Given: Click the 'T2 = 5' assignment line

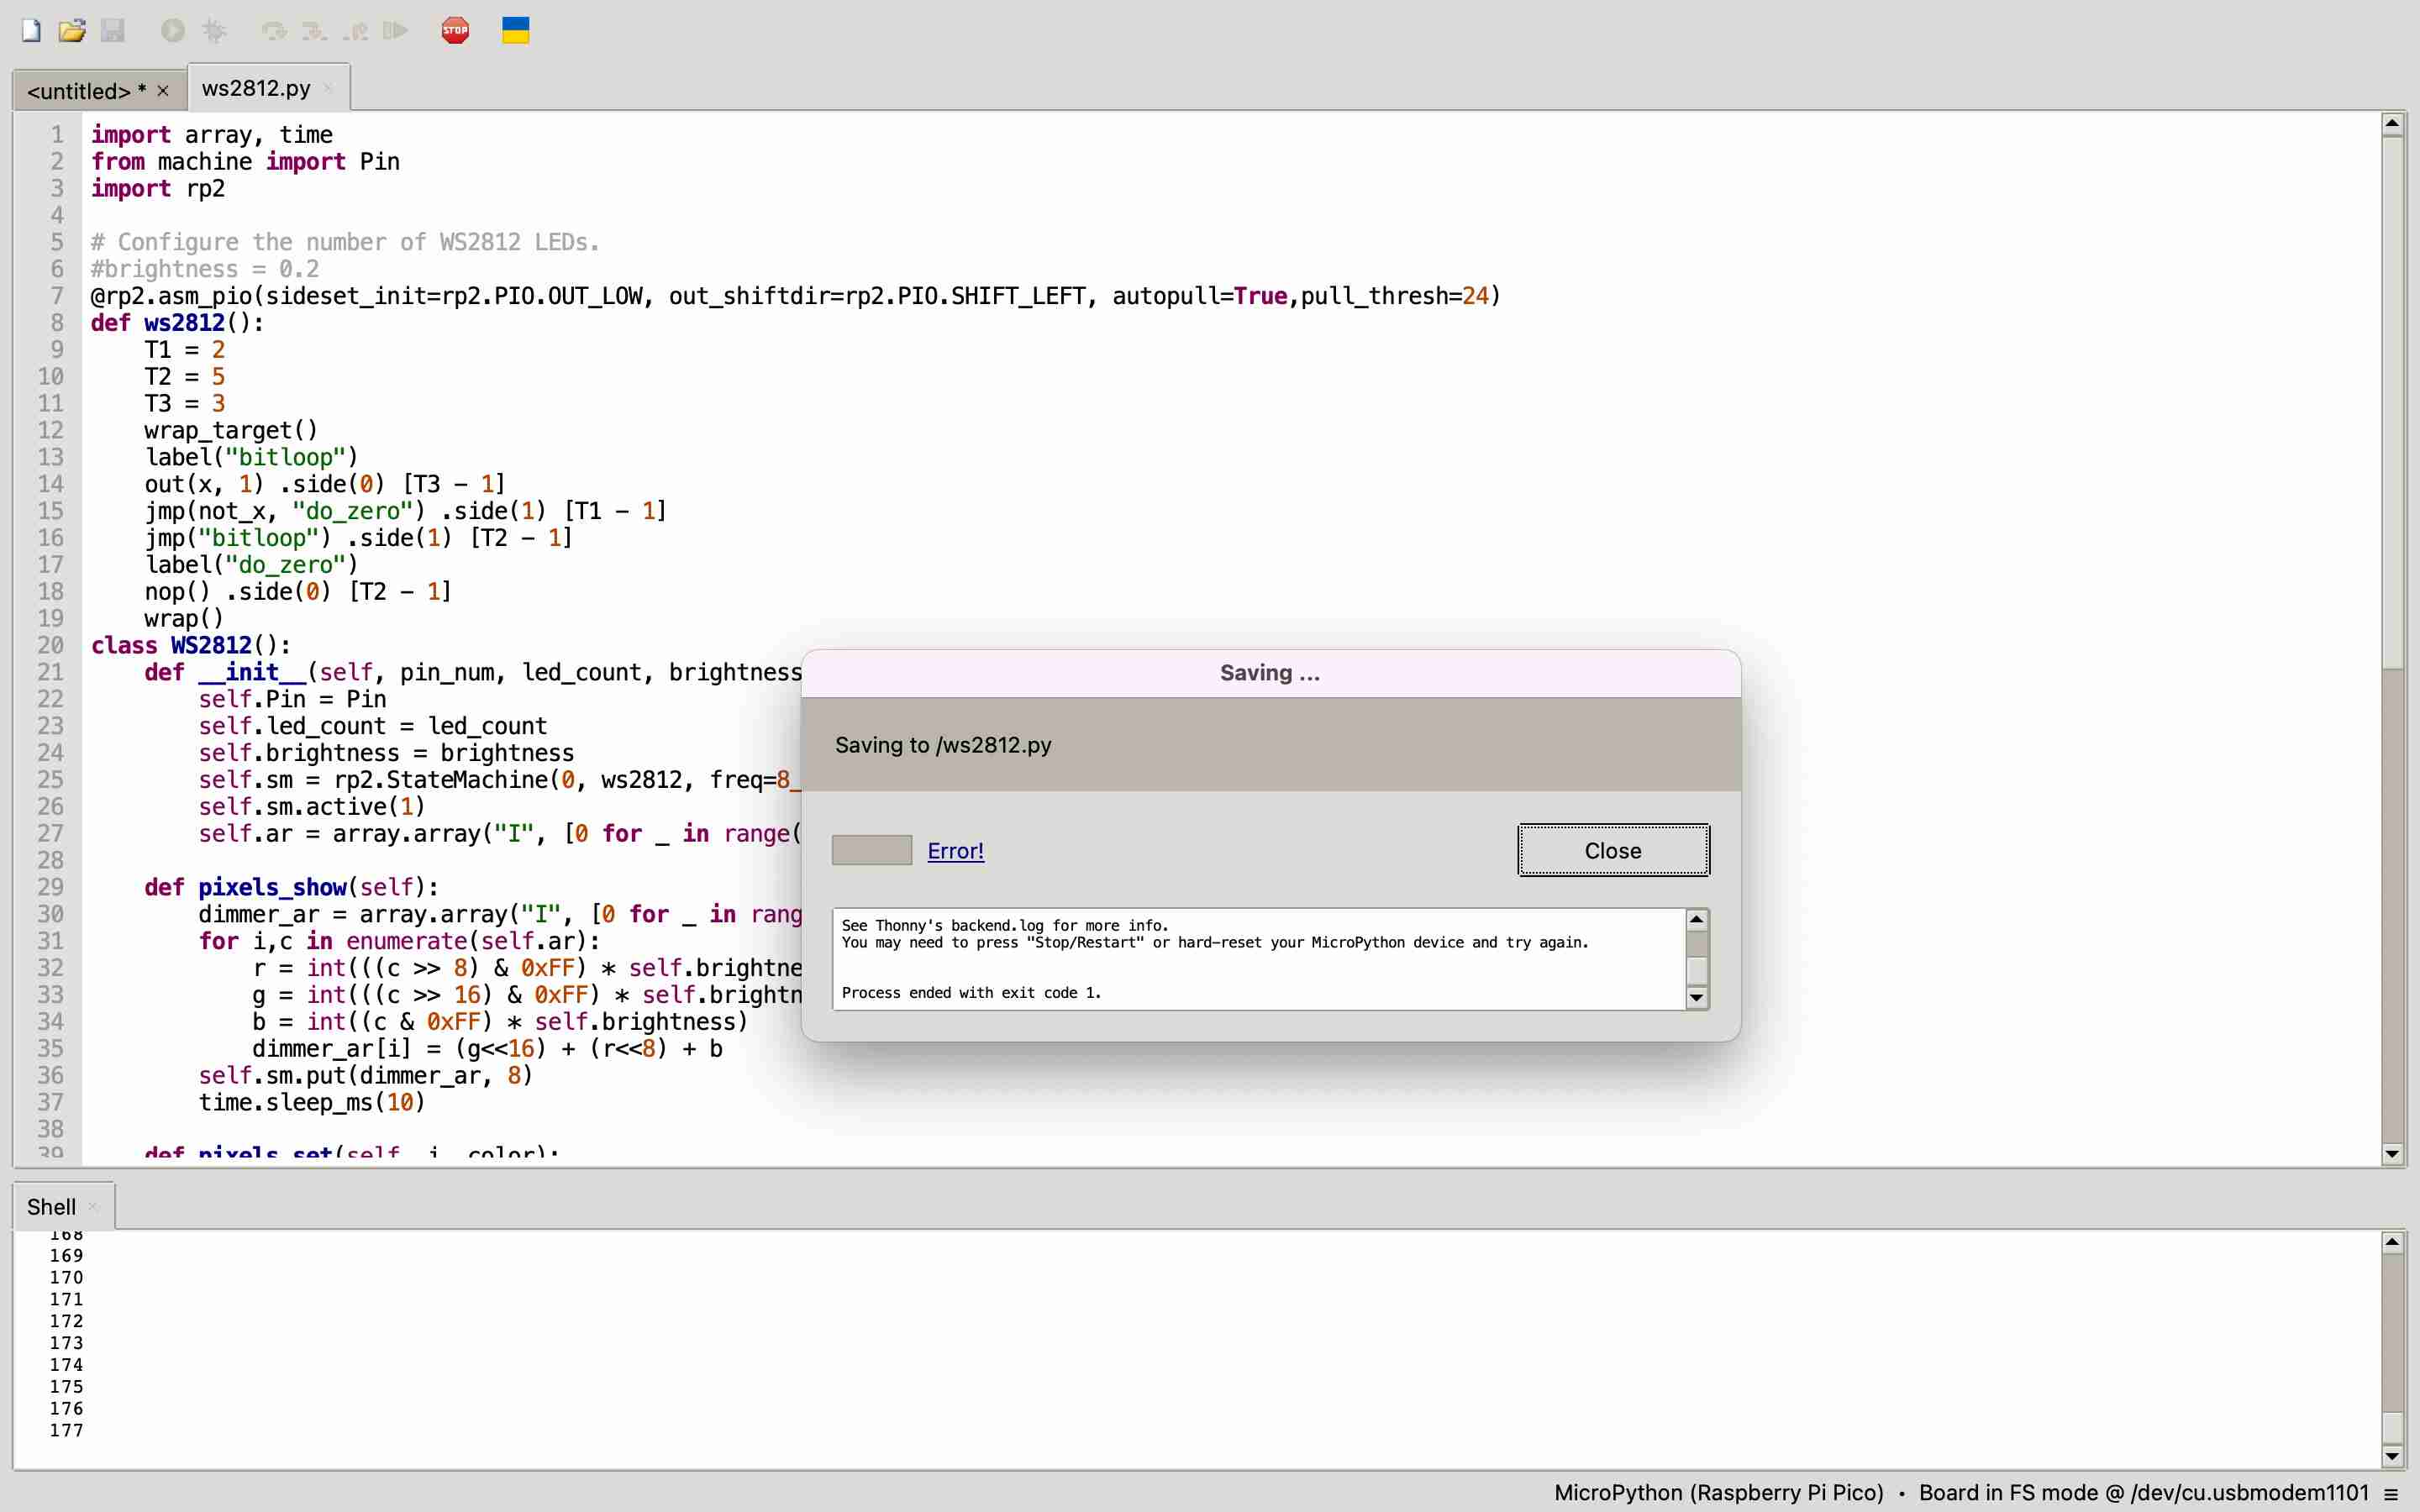Looking at the screenshot, I should pyautogui.click(x=185, y=377).
